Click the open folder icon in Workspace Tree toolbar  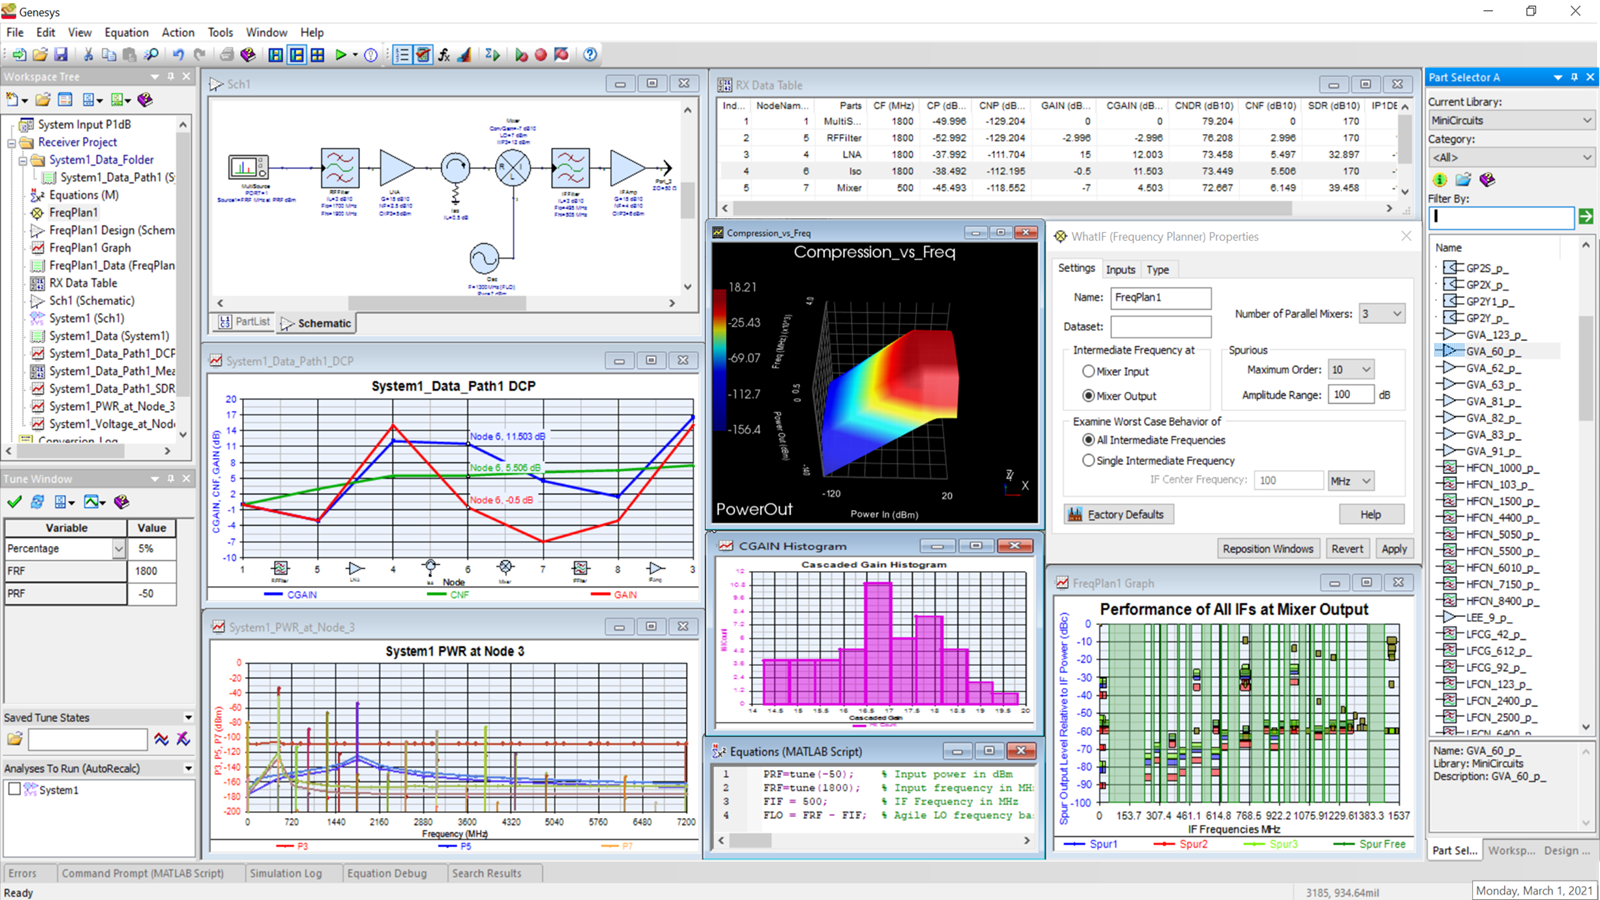pos(43,100)
